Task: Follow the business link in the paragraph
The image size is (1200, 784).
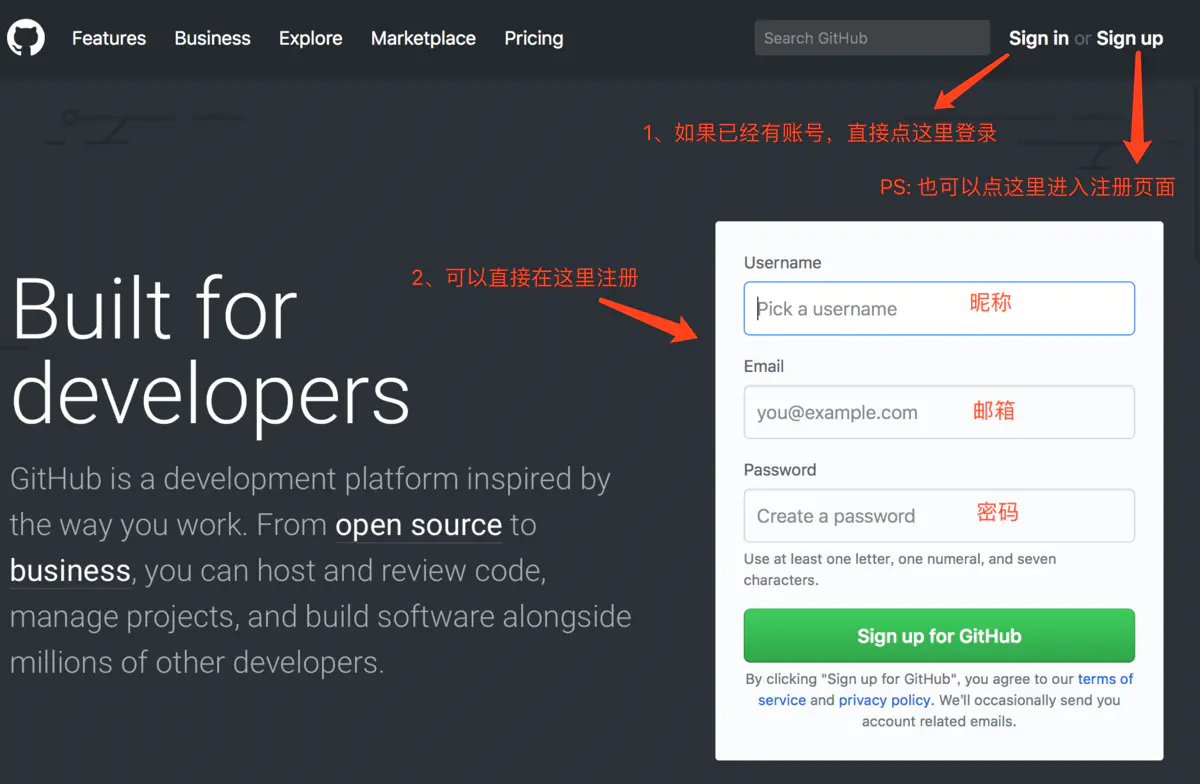Action: coord(68,571)
